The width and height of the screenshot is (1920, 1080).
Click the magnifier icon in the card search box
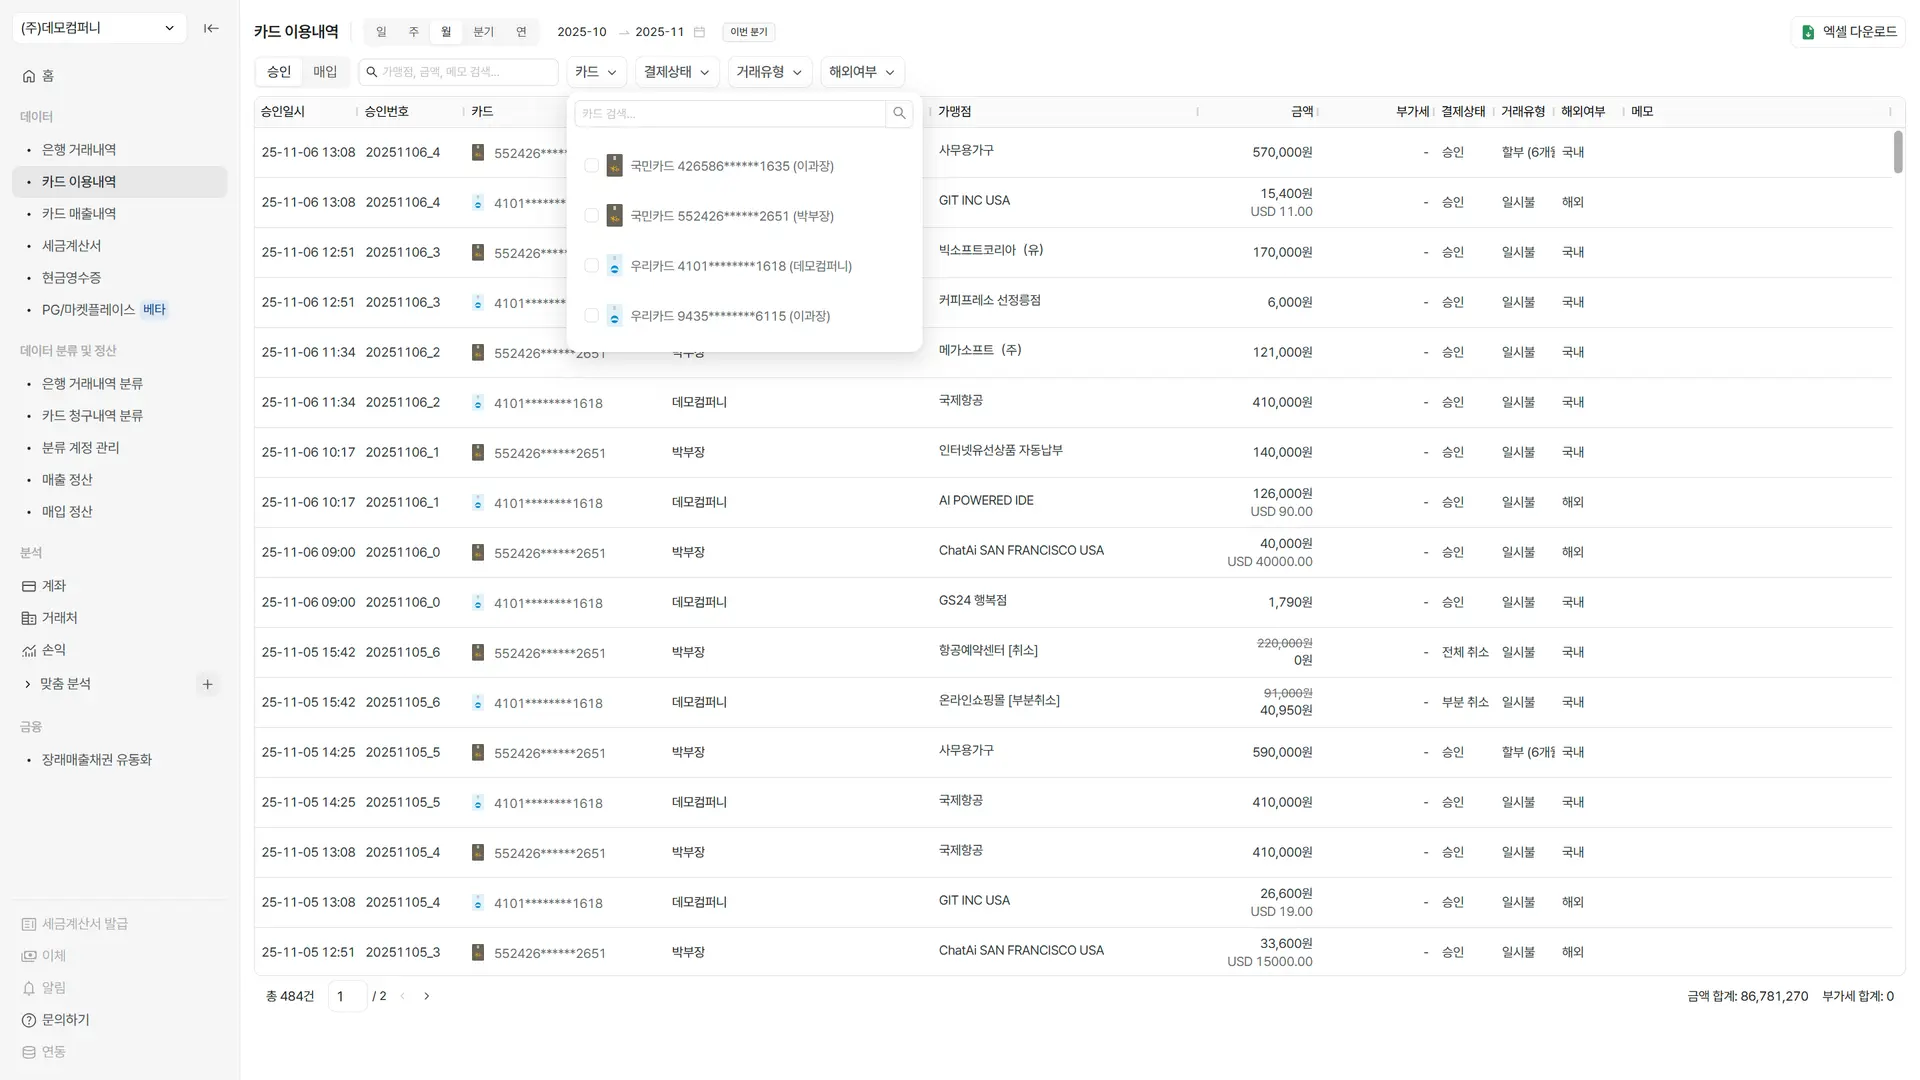click(x=899, y=113)
